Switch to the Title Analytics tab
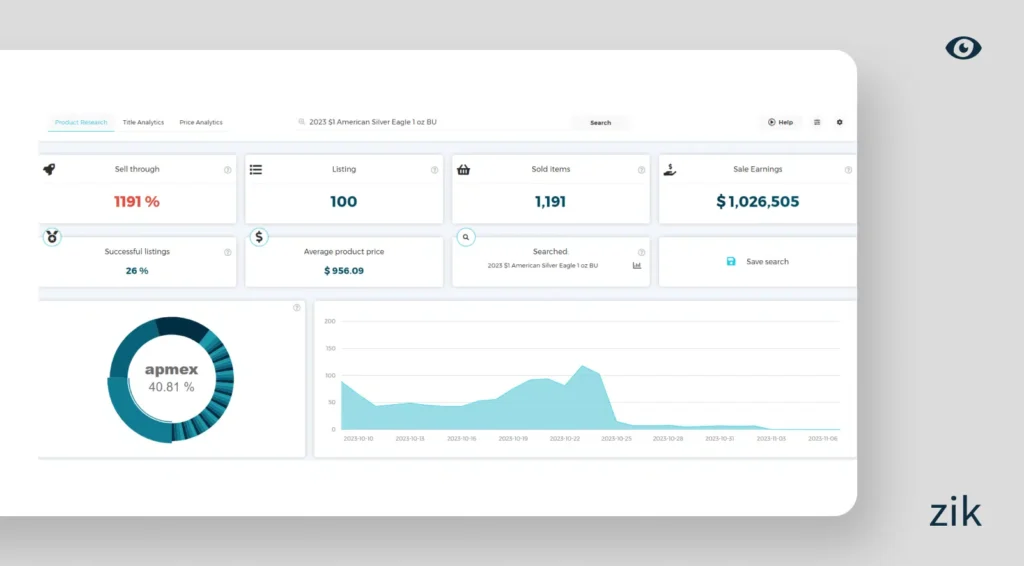 [x=143, y=122]
